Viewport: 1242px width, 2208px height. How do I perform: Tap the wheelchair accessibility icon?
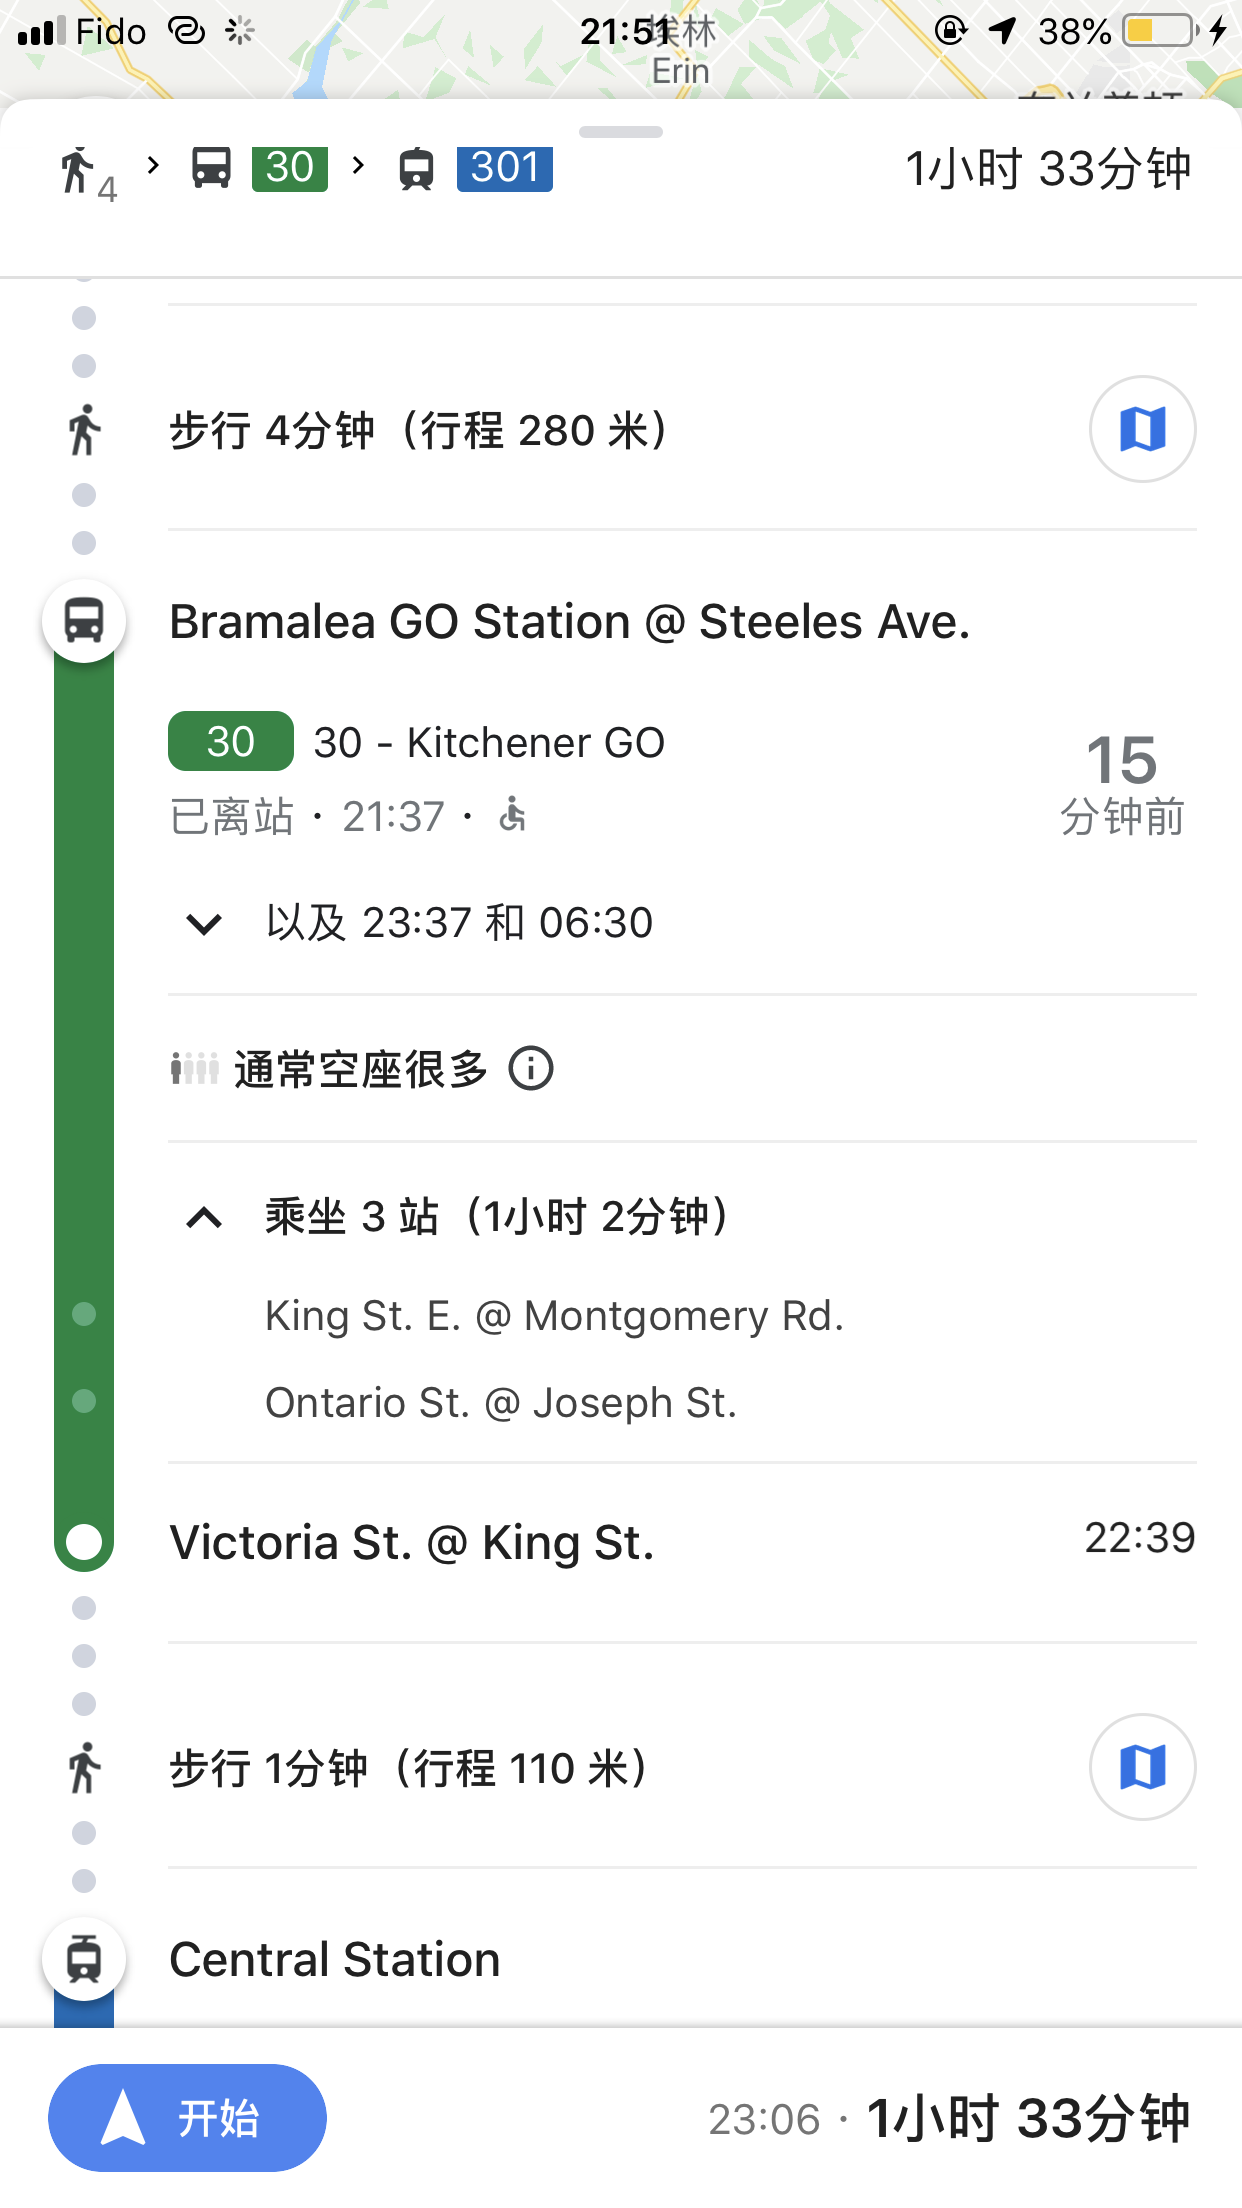513,815
